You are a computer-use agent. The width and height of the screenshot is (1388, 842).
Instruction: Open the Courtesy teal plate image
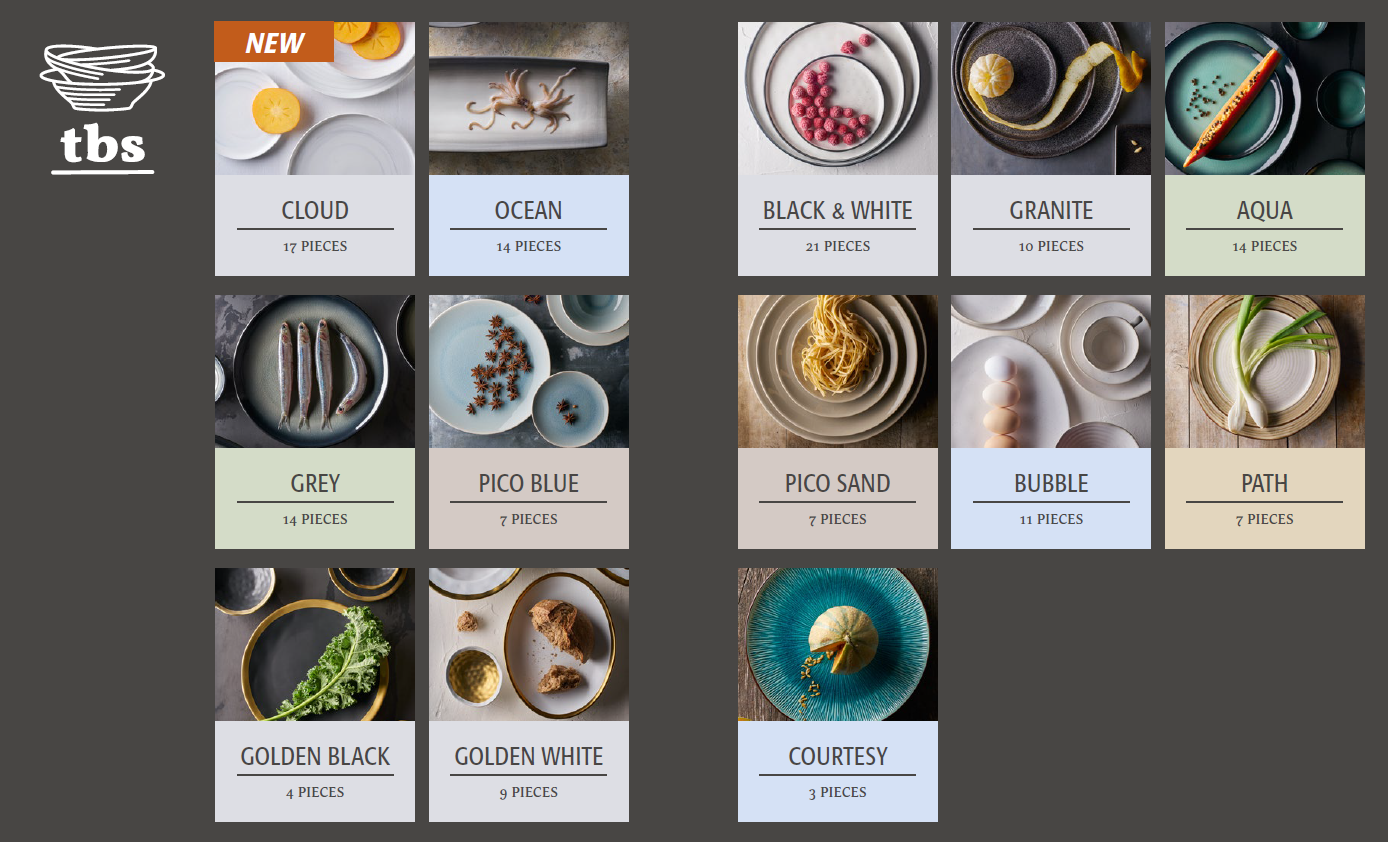838,645
